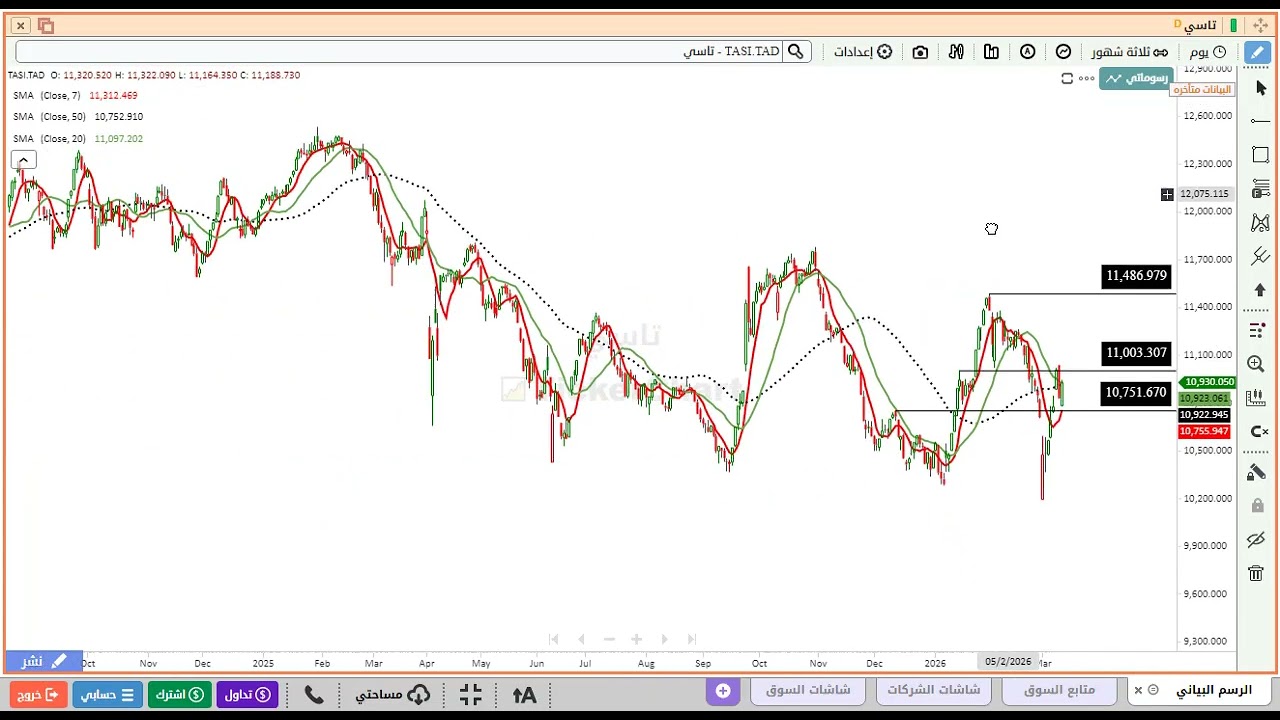The width and height of the screenshot is (1280, 720).
Task: Click the red 10,755.947 axis price tag
Action: tap(1205, 432)
